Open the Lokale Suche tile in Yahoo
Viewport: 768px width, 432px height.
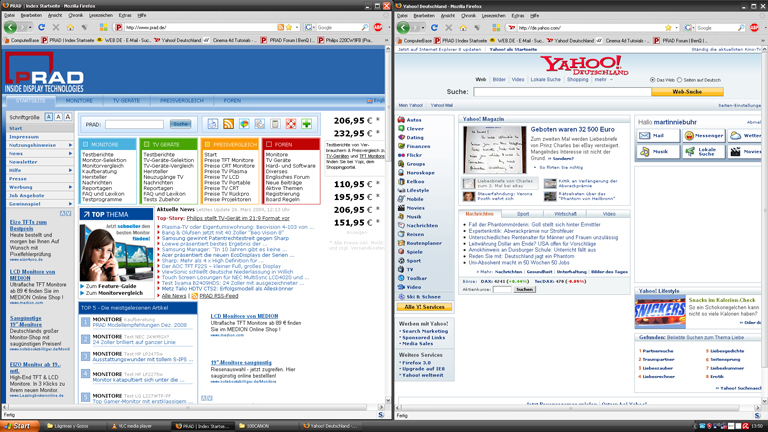click(x=703, y=152)
